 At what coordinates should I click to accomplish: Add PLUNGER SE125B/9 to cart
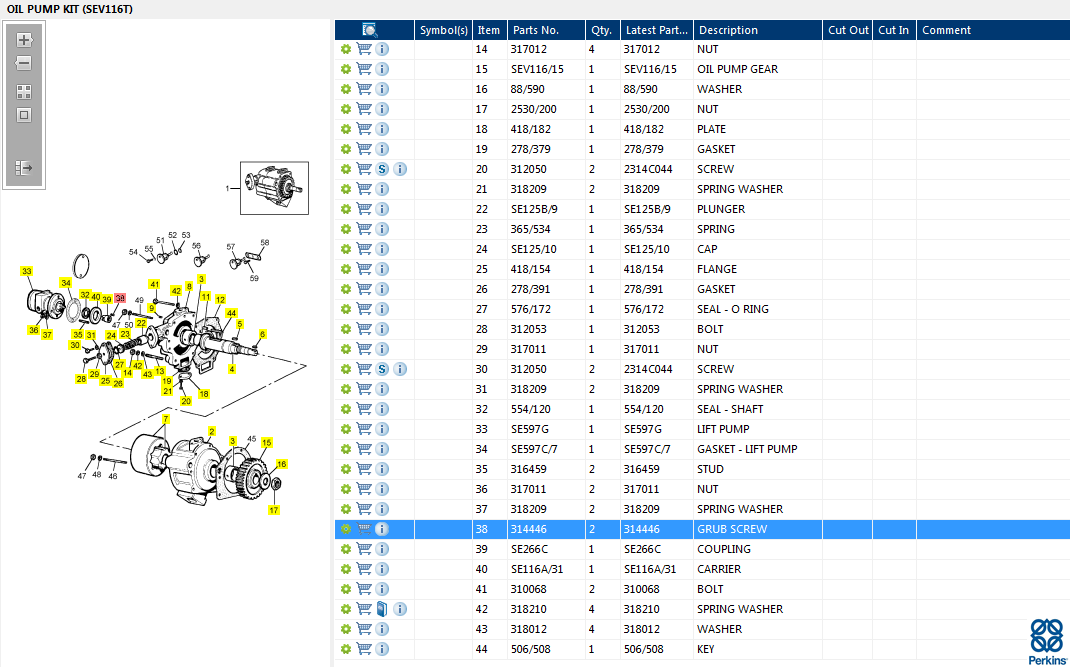364,209
